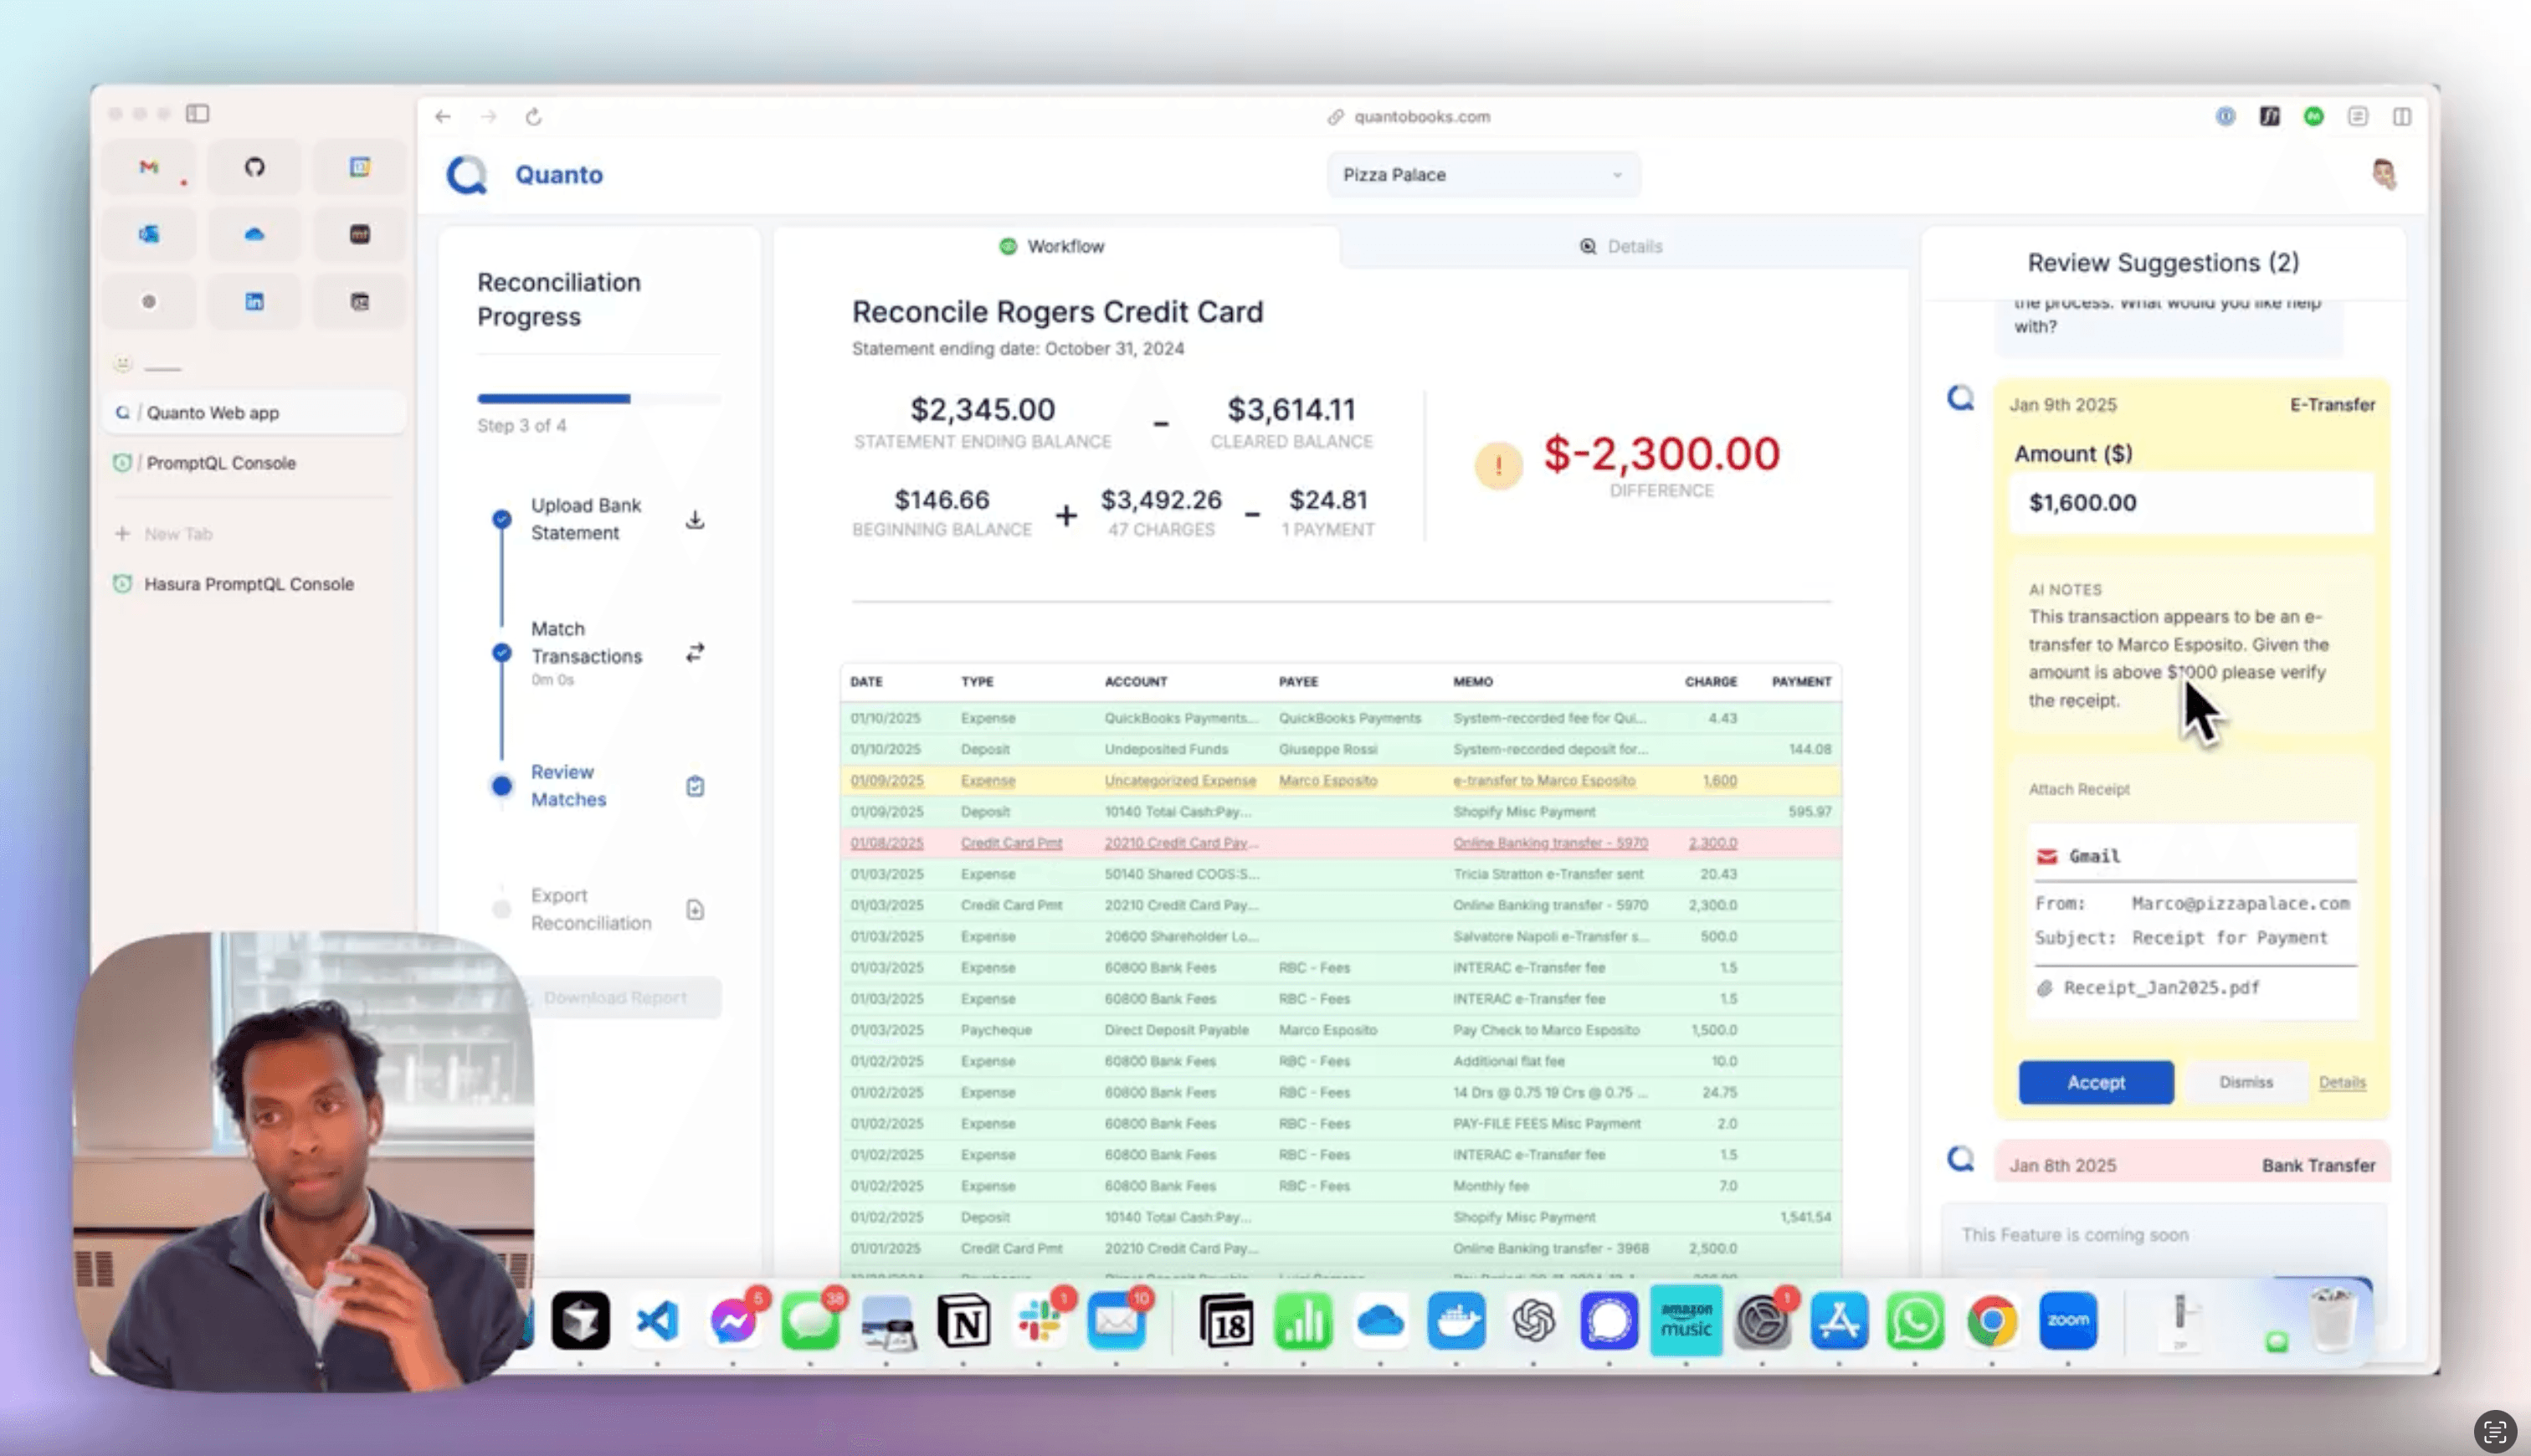Image resolution: width=2531 pixels, height=1456 pixels.
Task: Open the user avatar in top-right
Action: 2385,174
